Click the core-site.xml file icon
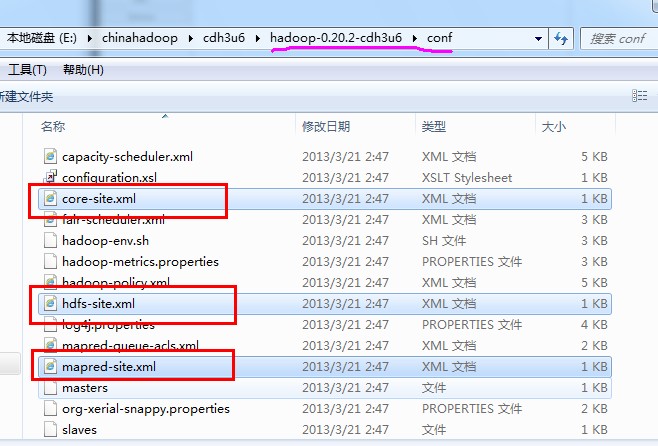This screenshot has height=446, width=658. [x=50, y=198]
